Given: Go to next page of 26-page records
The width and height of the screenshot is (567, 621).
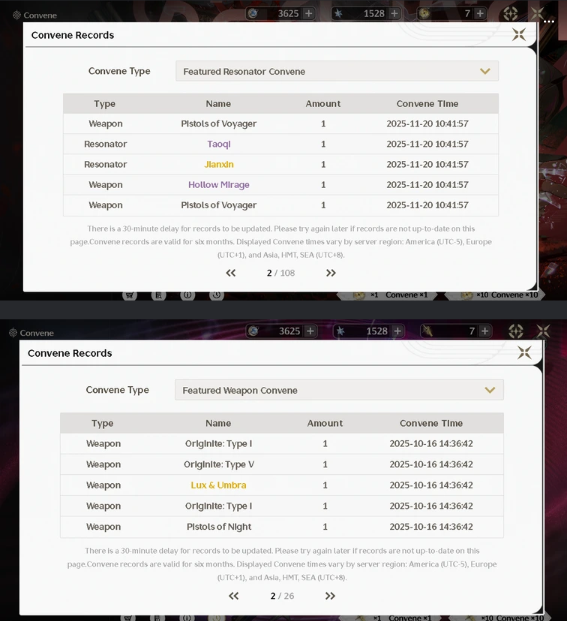Looking at the screenshot, I should tap(330, 596).
